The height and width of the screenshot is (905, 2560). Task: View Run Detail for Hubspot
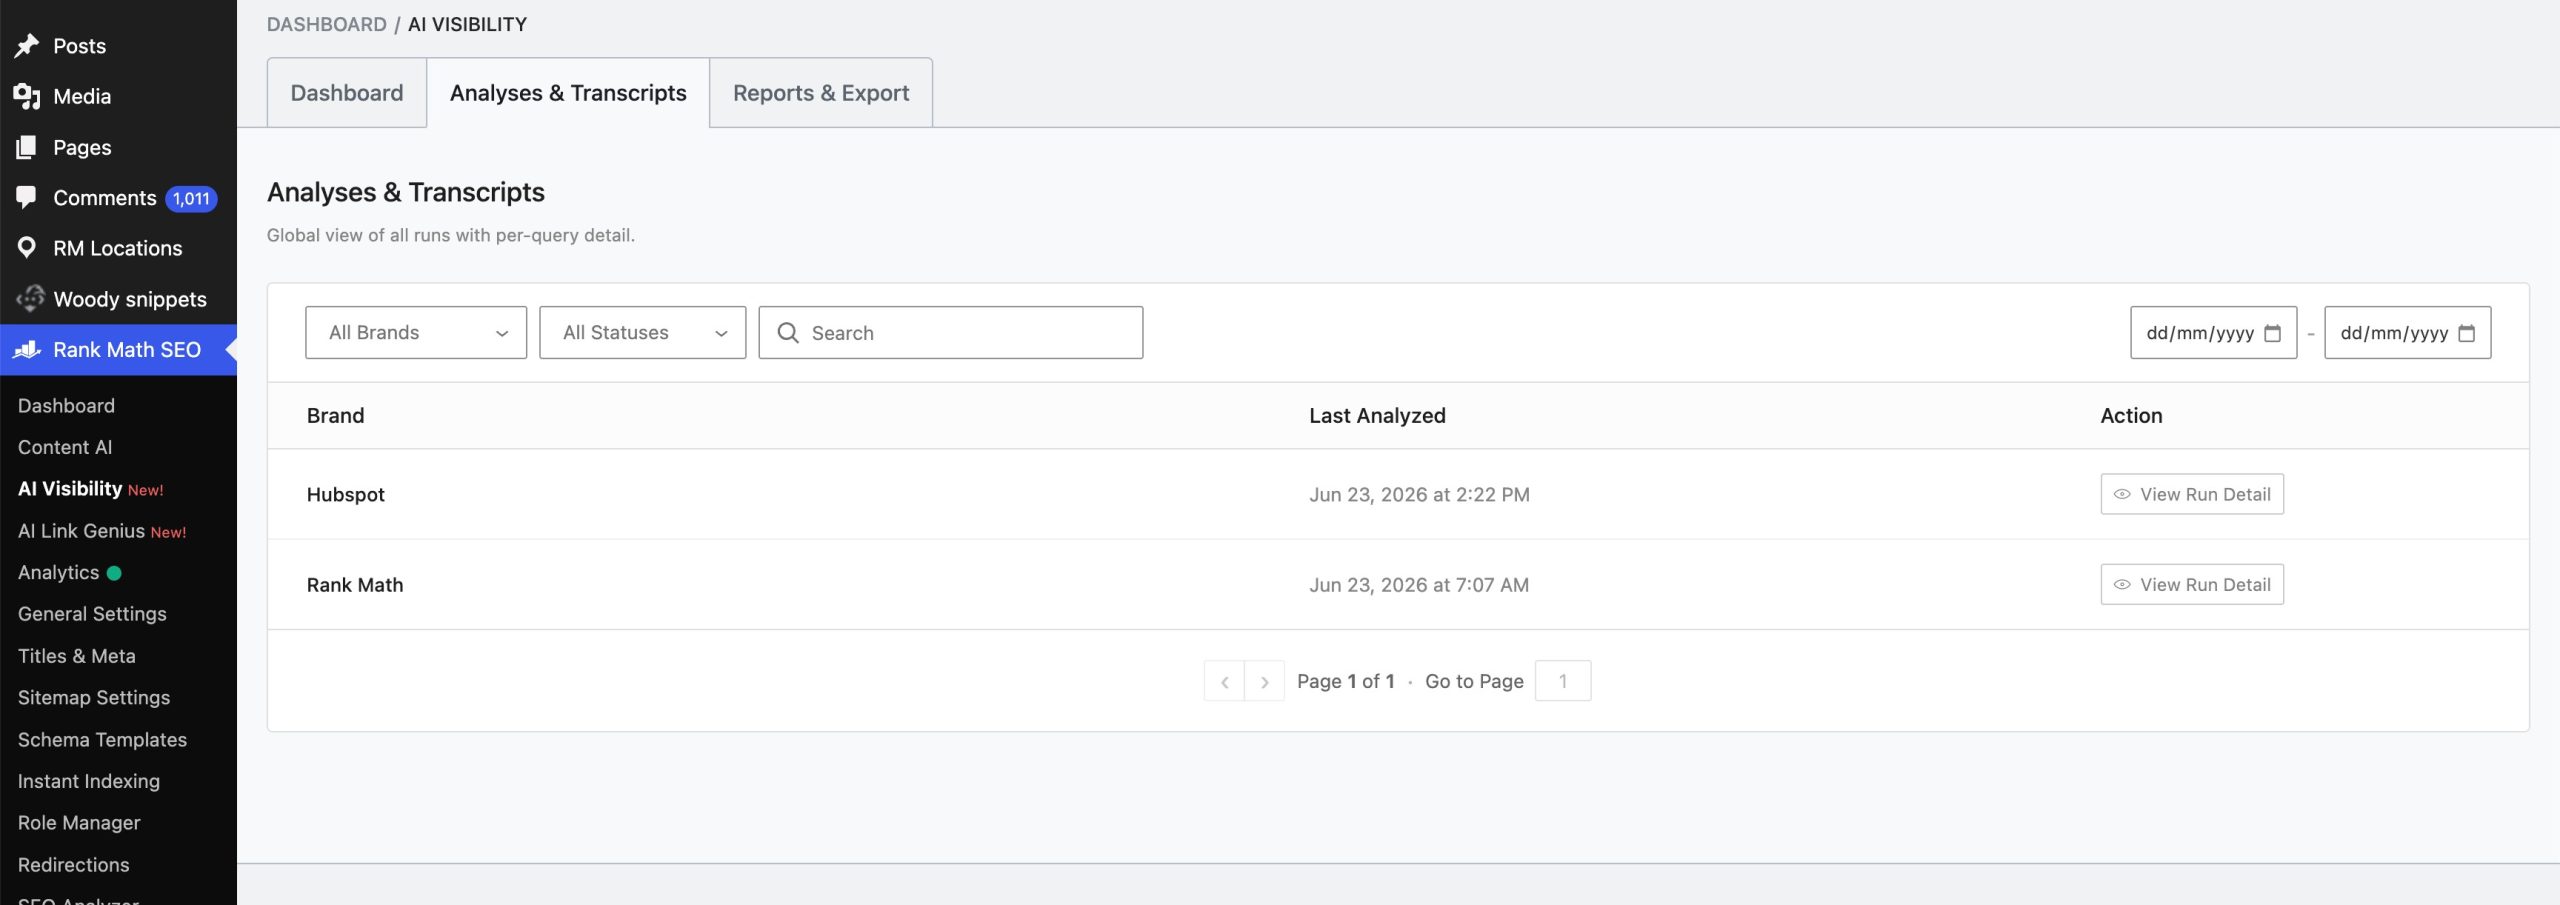click(x=2192, y=494)
